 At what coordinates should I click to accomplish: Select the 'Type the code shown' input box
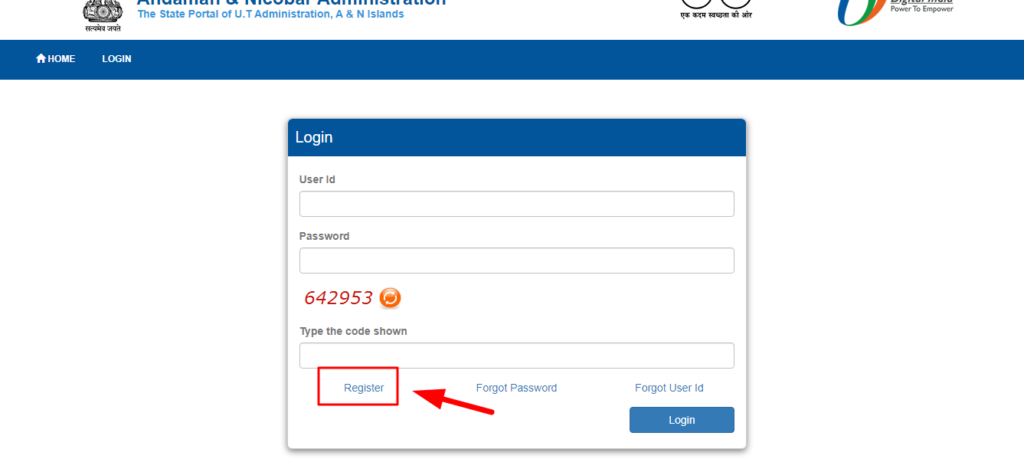pos(517,356)
